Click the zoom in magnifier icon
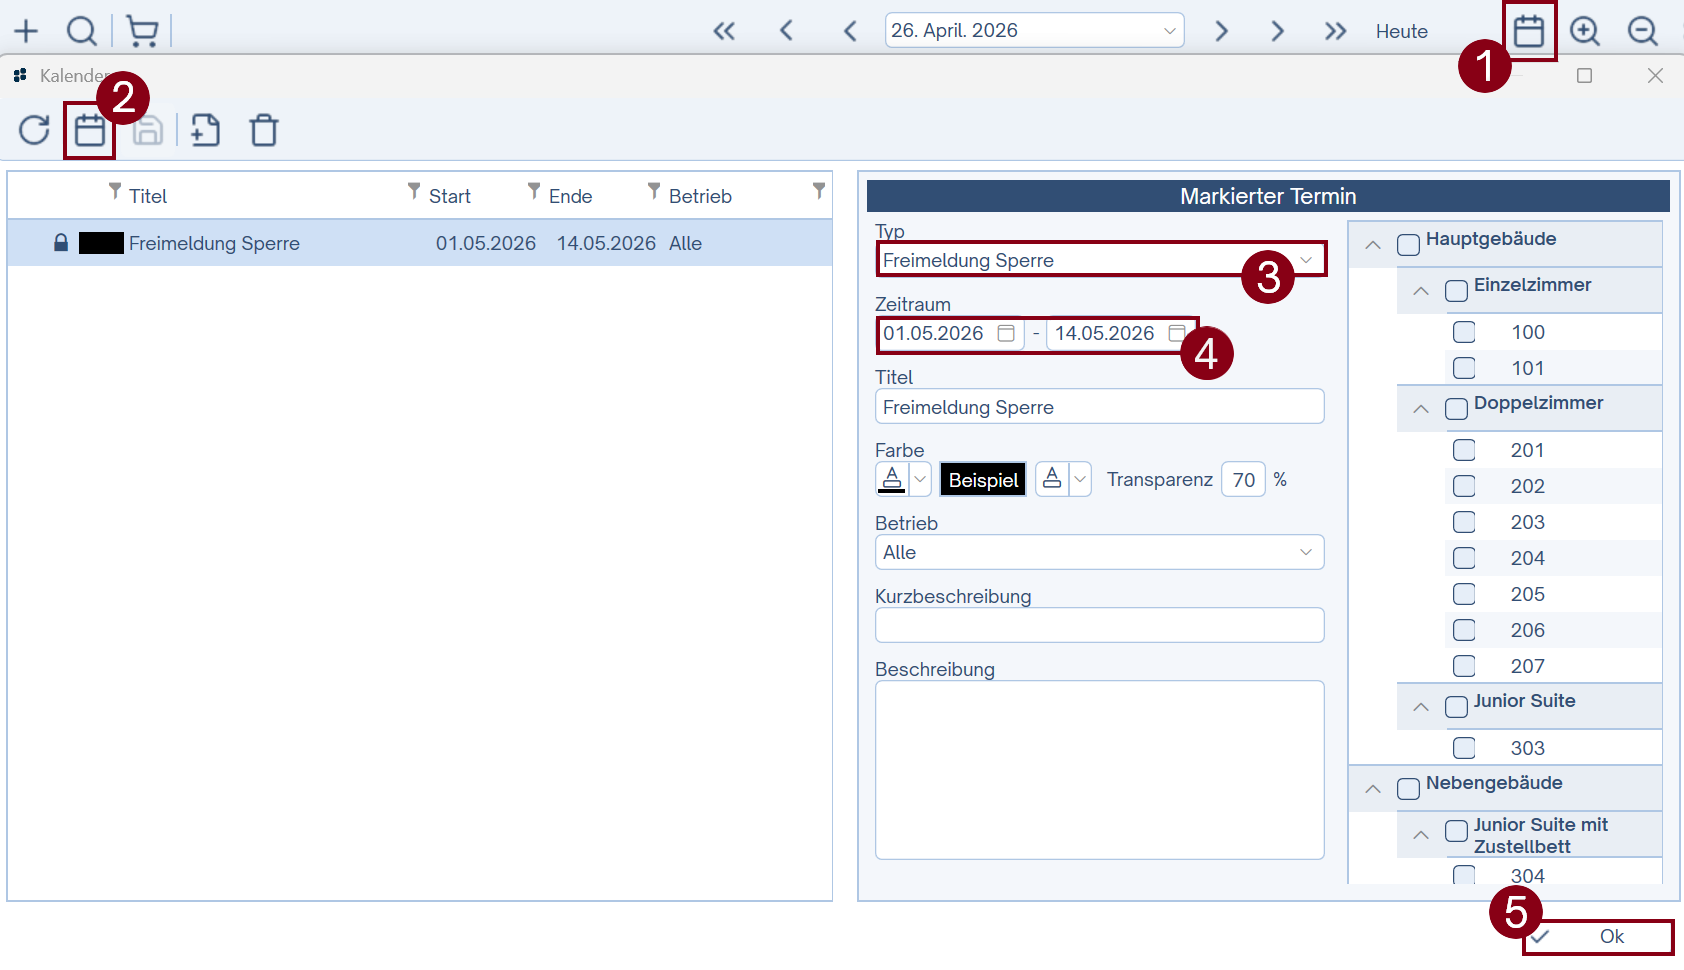Screen dimensions: 1684x970 (x=1584, y=31)
